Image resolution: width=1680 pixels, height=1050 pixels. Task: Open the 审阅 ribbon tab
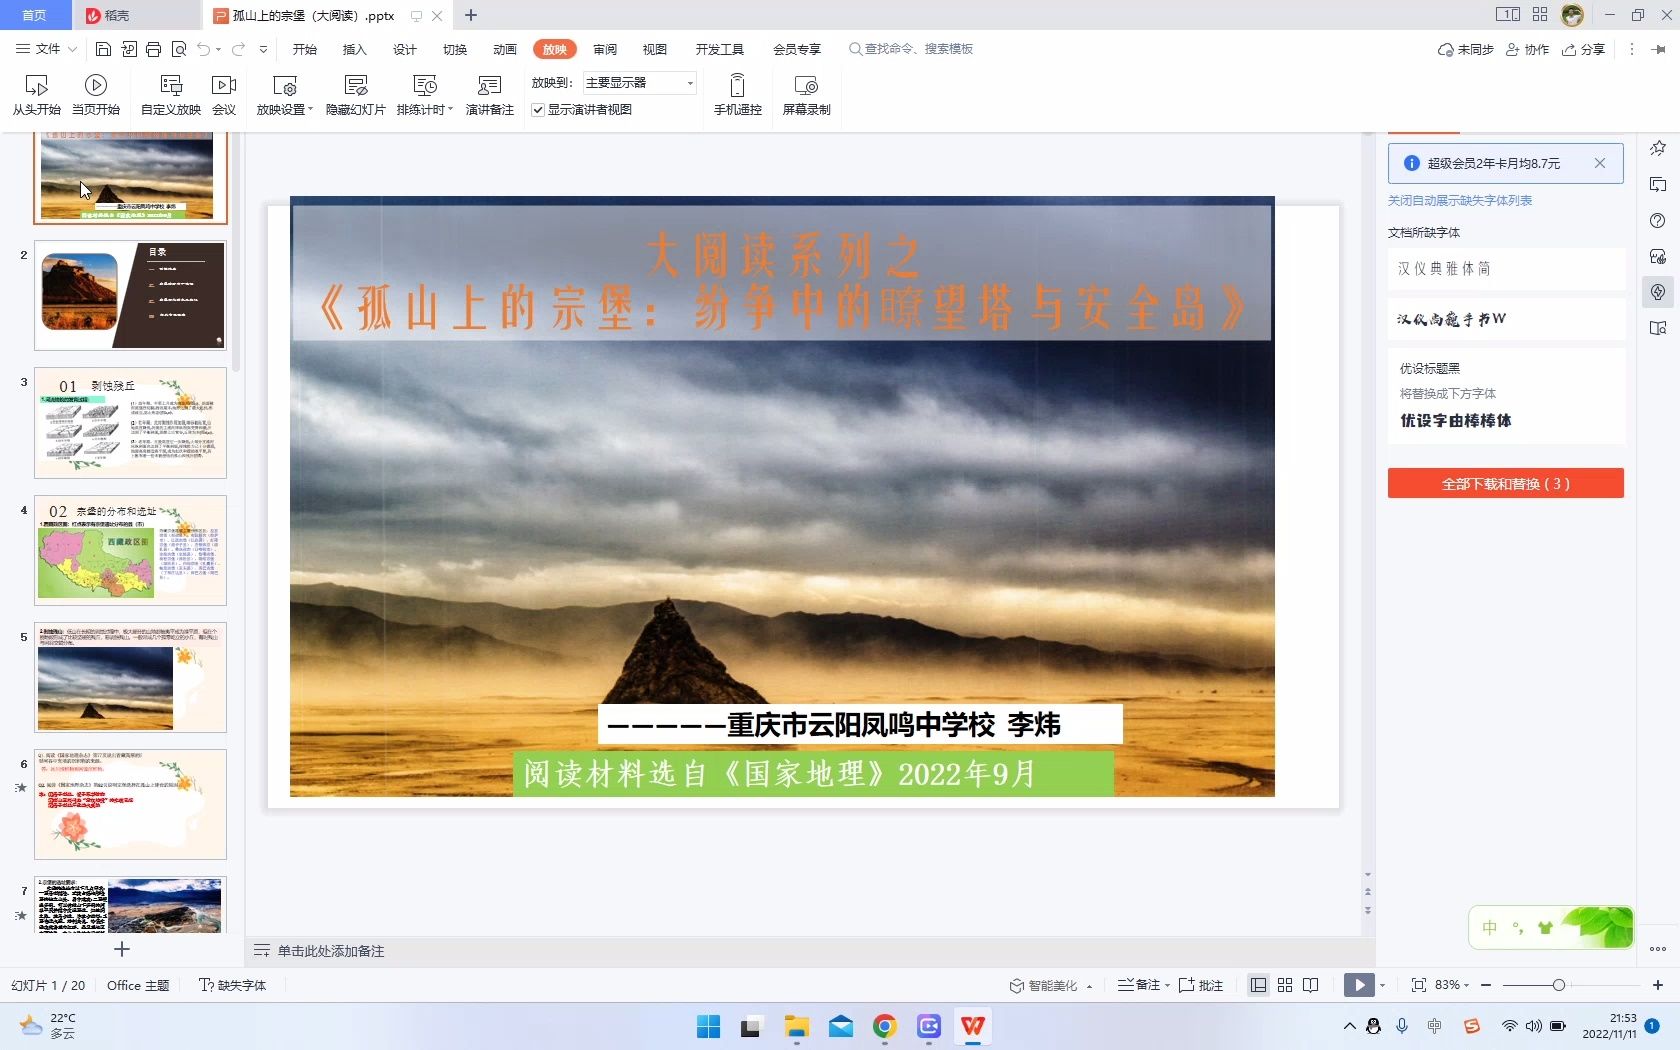[x=604, y=49]
